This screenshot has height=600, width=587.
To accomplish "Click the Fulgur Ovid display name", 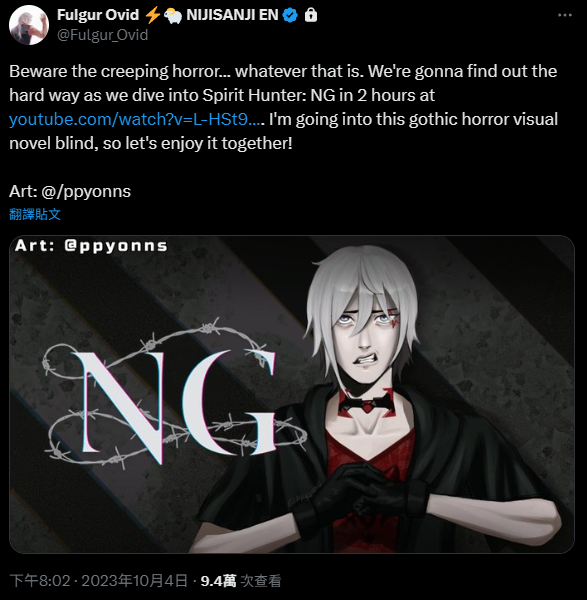I will click(98, 15).
